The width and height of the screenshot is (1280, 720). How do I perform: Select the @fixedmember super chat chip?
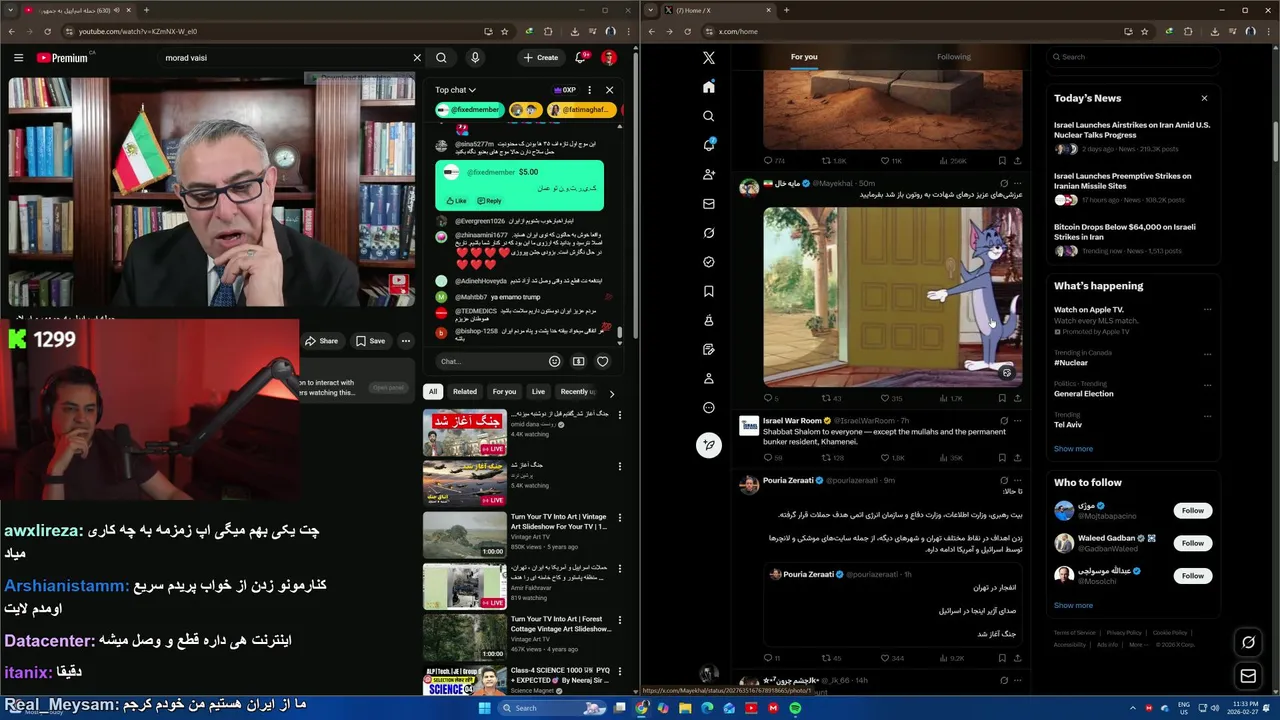click(468, 110)
